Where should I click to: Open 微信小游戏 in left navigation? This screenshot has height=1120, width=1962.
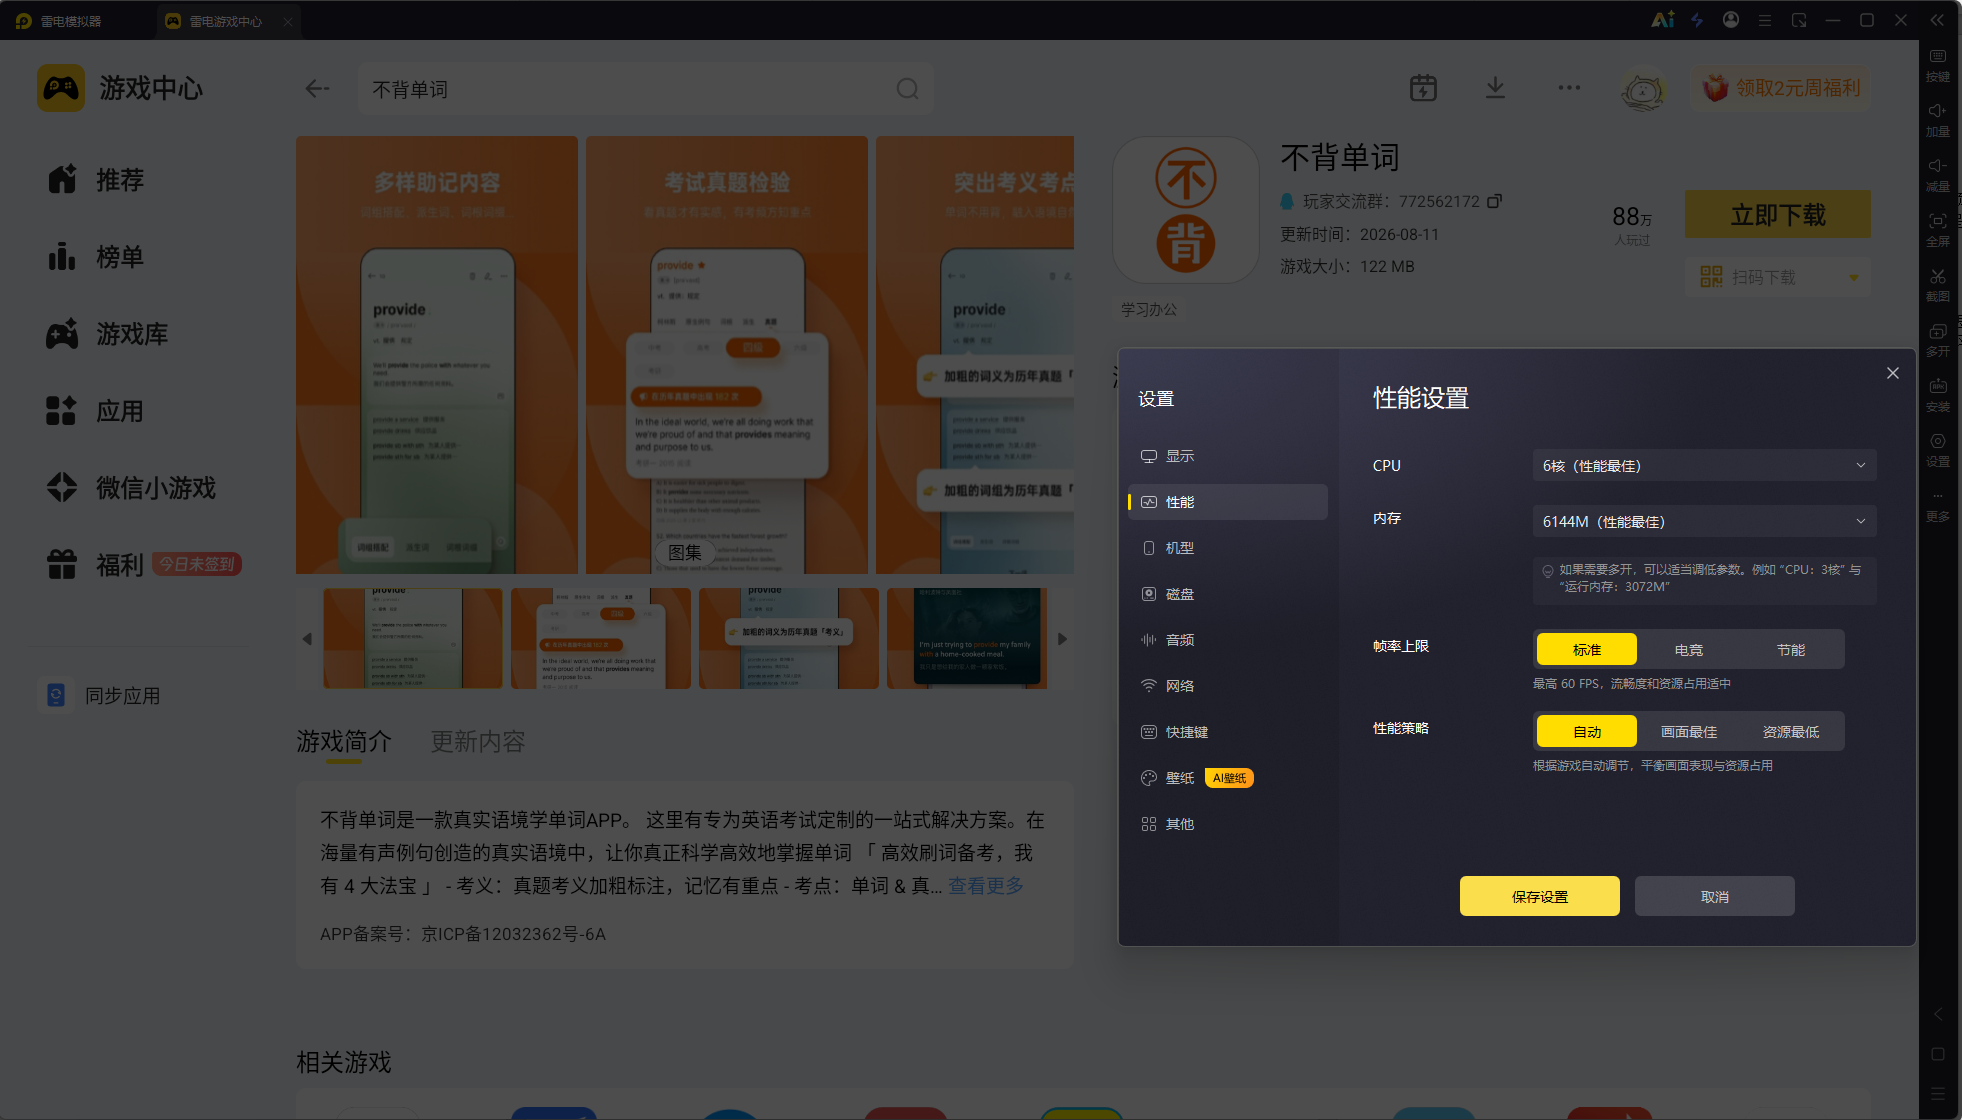[132, 488]
